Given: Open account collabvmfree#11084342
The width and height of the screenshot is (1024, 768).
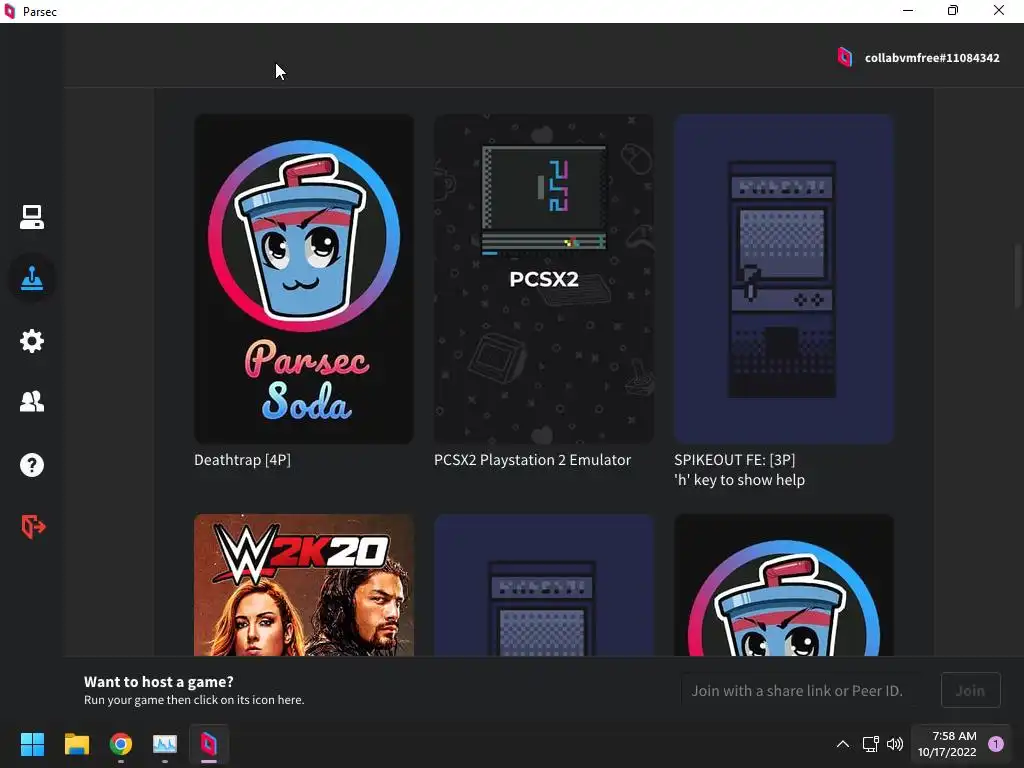Looking at the screenshot, I should coord(932,58).
